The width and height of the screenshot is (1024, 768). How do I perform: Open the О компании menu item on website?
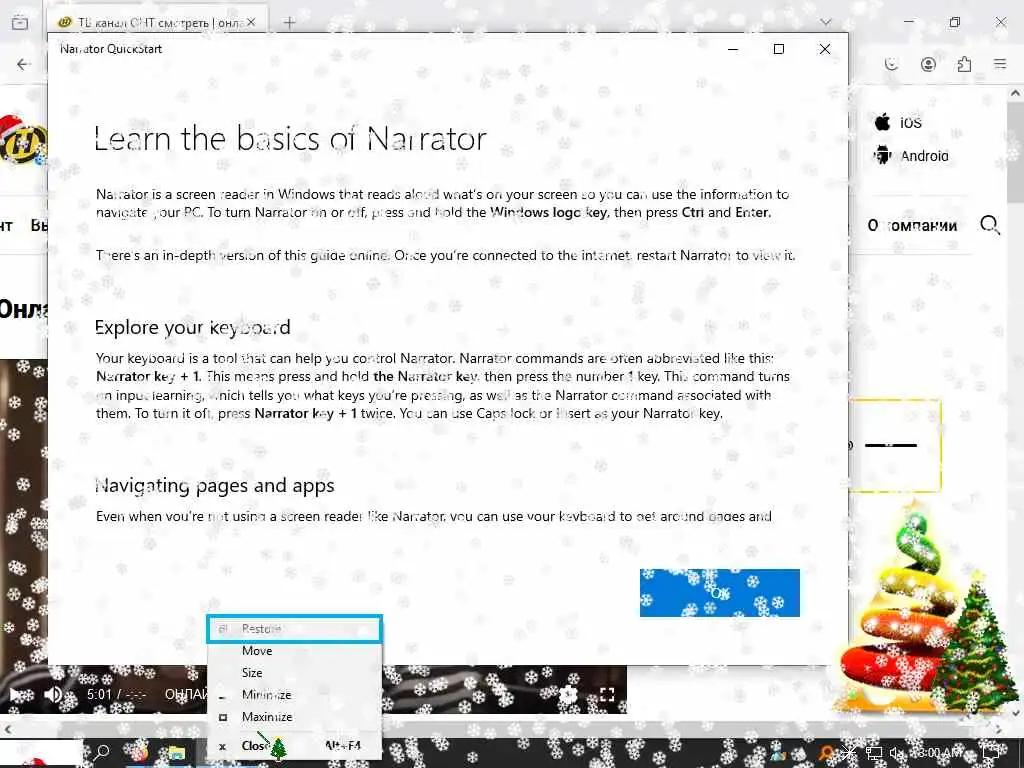point(912,225)
